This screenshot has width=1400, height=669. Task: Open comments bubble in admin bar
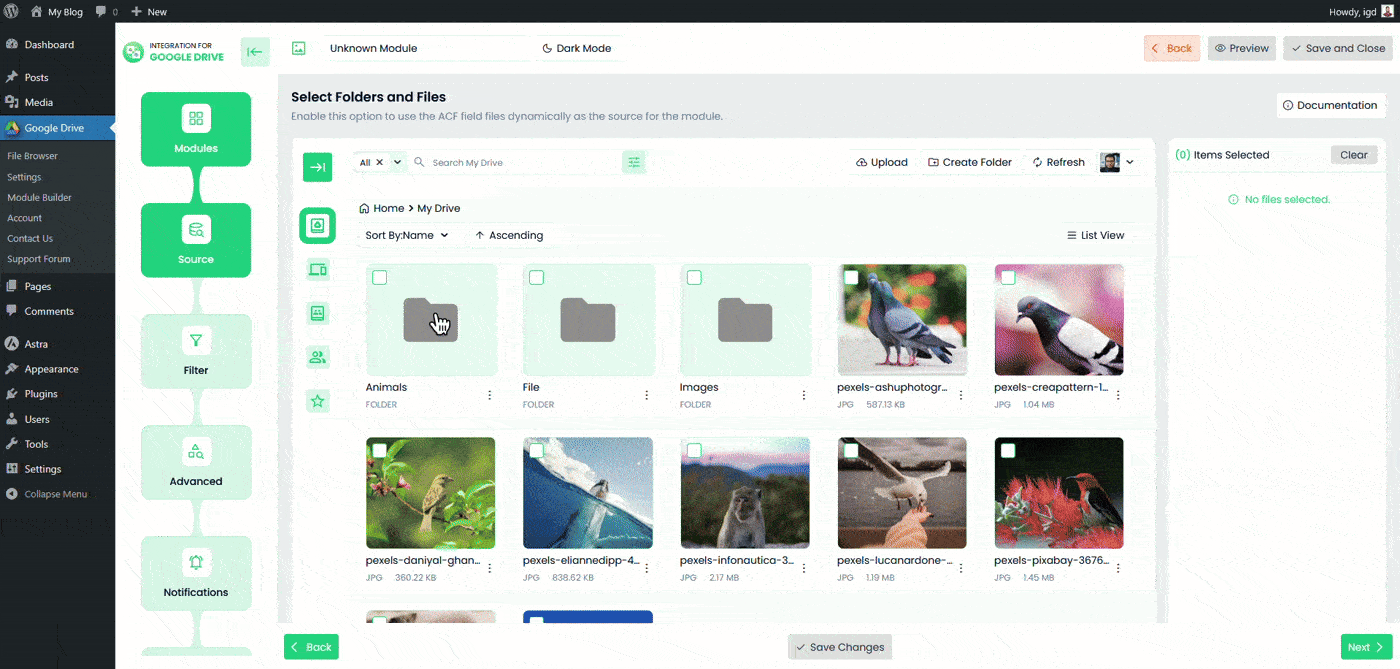point(106,11)
